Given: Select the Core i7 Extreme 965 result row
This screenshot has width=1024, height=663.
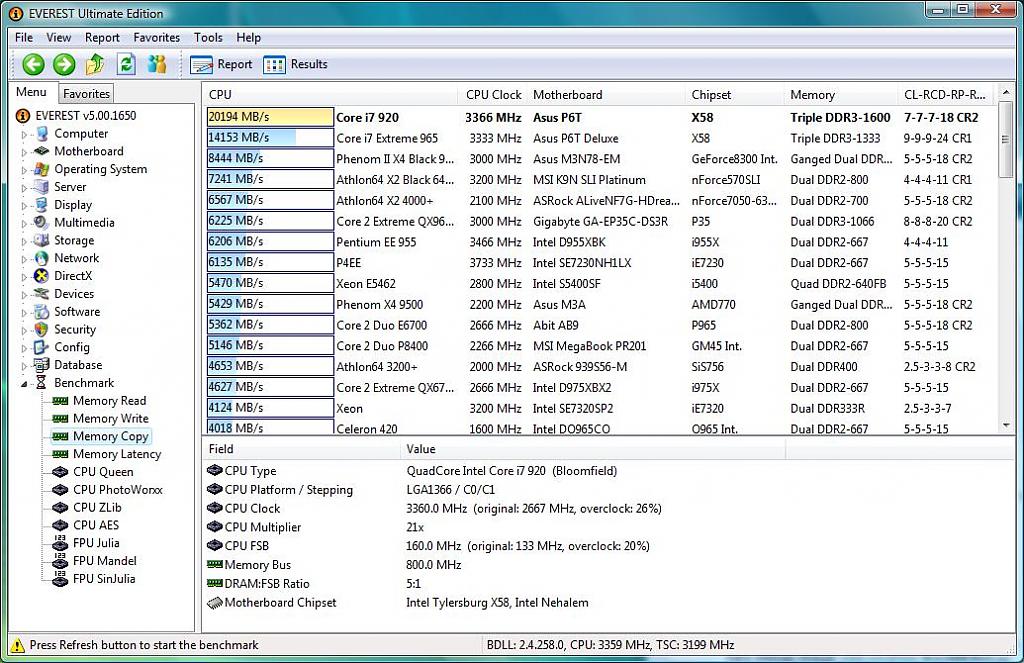Looking at the screenshot, I should click(600, 138).
